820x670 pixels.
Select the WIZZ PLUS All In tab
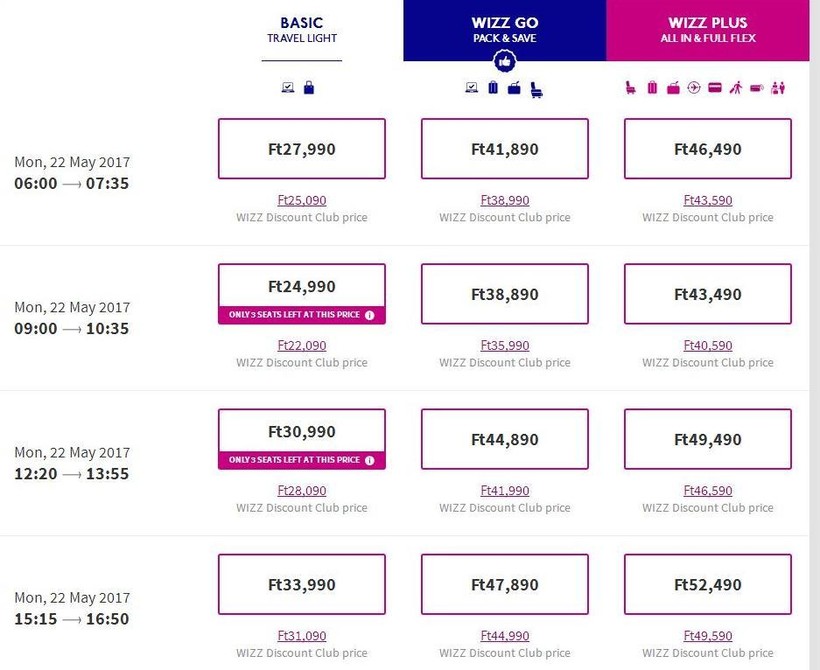click(707, 30)
